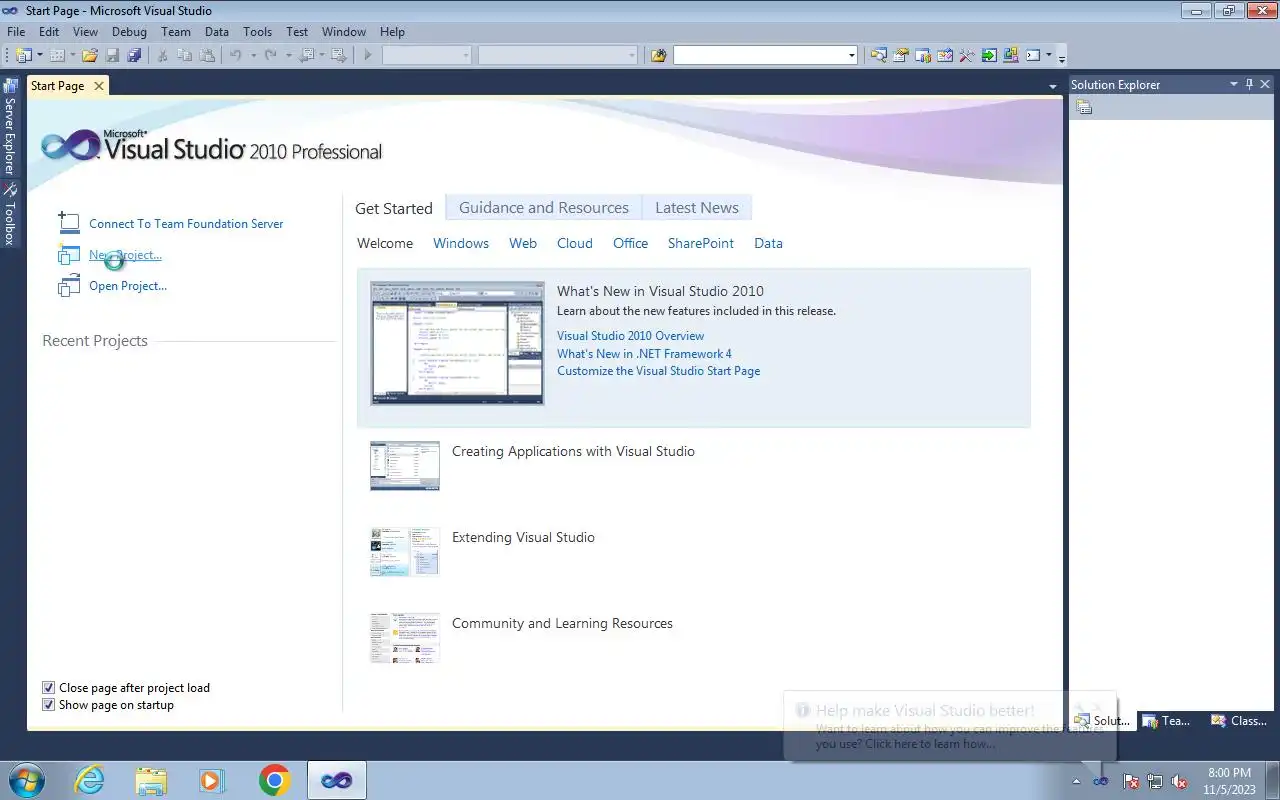Open Properties Window from its toolbar icon
This screenshot has width=1280, height=800.
pyautogui.click(x=901, y=55)
